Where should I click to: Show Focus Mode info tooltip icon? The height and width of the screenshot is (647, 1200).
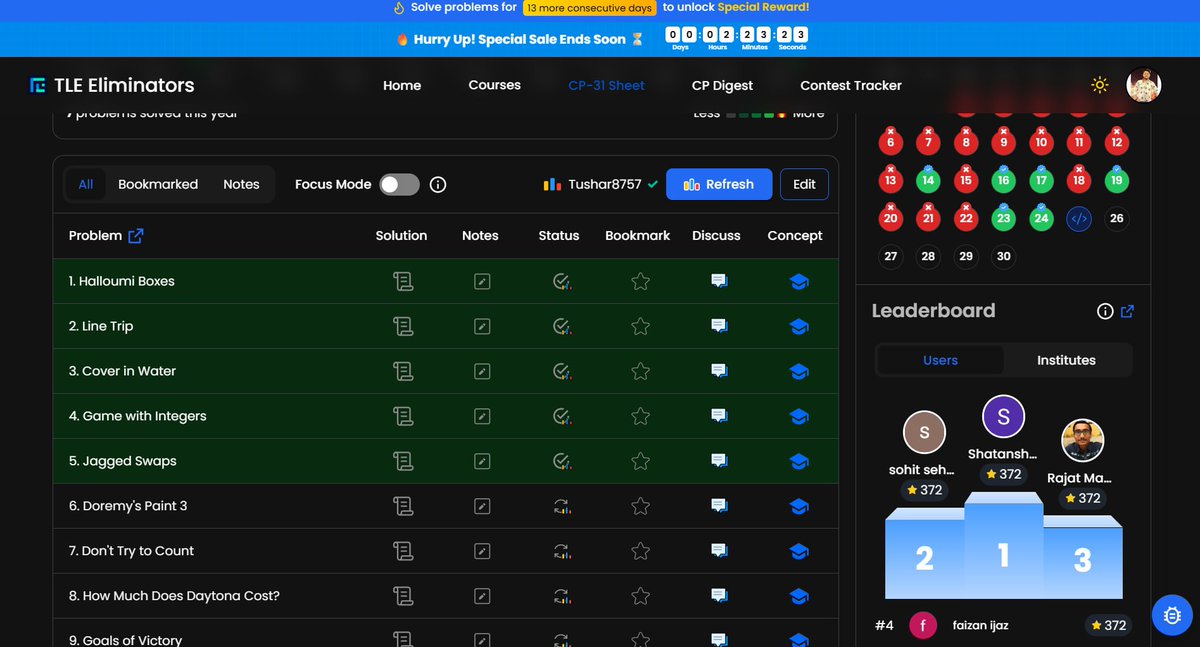438,184
